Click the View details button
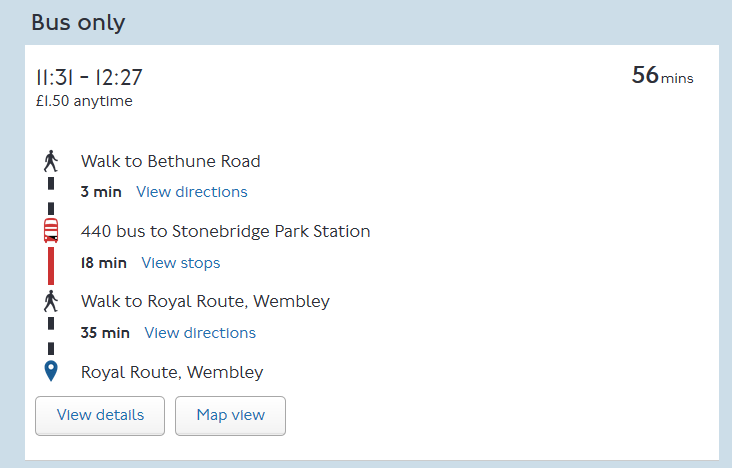 (100, 416)
